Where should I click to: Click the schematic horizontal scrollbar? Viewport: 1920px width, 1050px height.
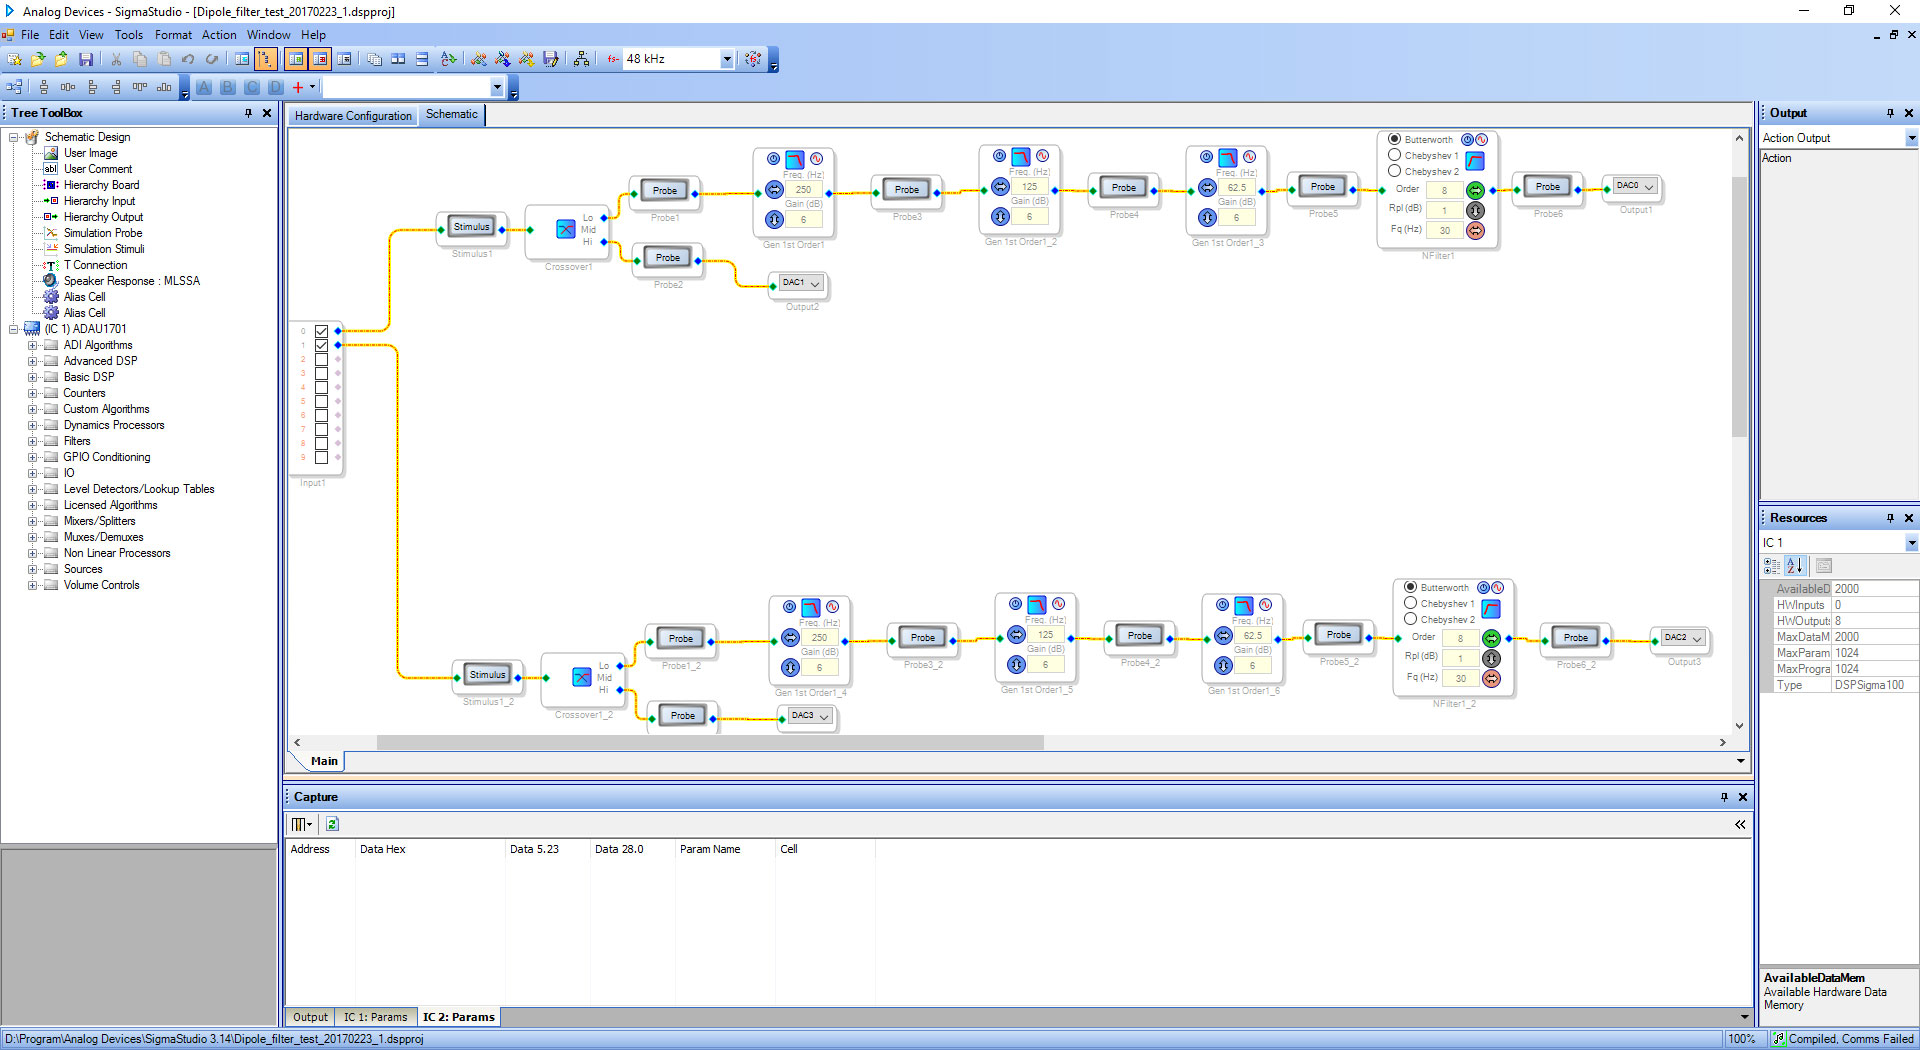click(x=710, y=743)
